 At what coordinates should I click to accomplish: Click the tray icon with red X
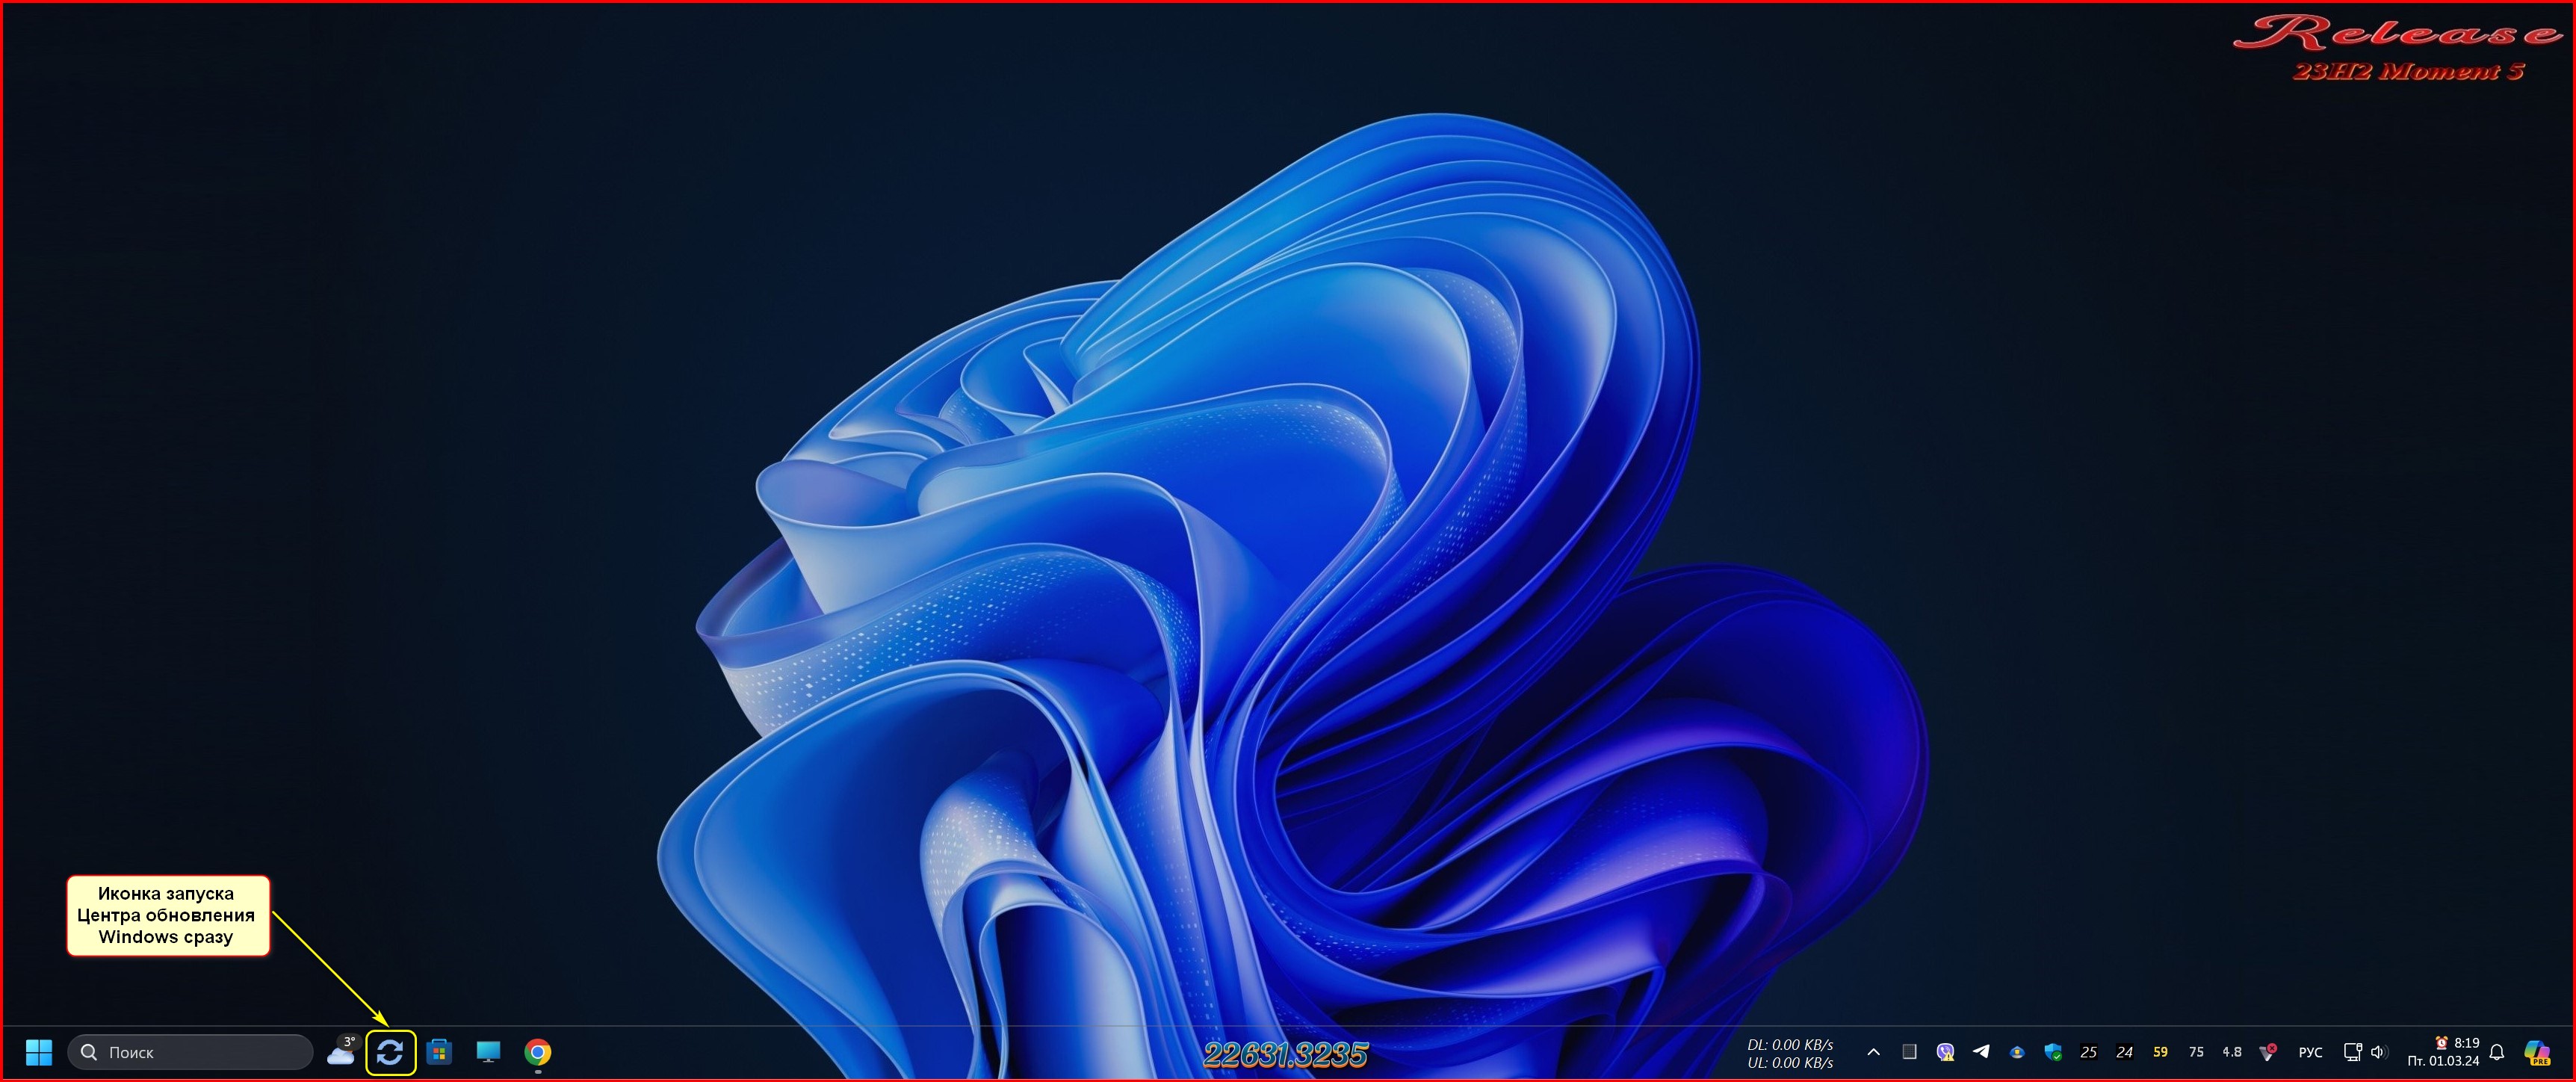[x=2268, y=1052]
